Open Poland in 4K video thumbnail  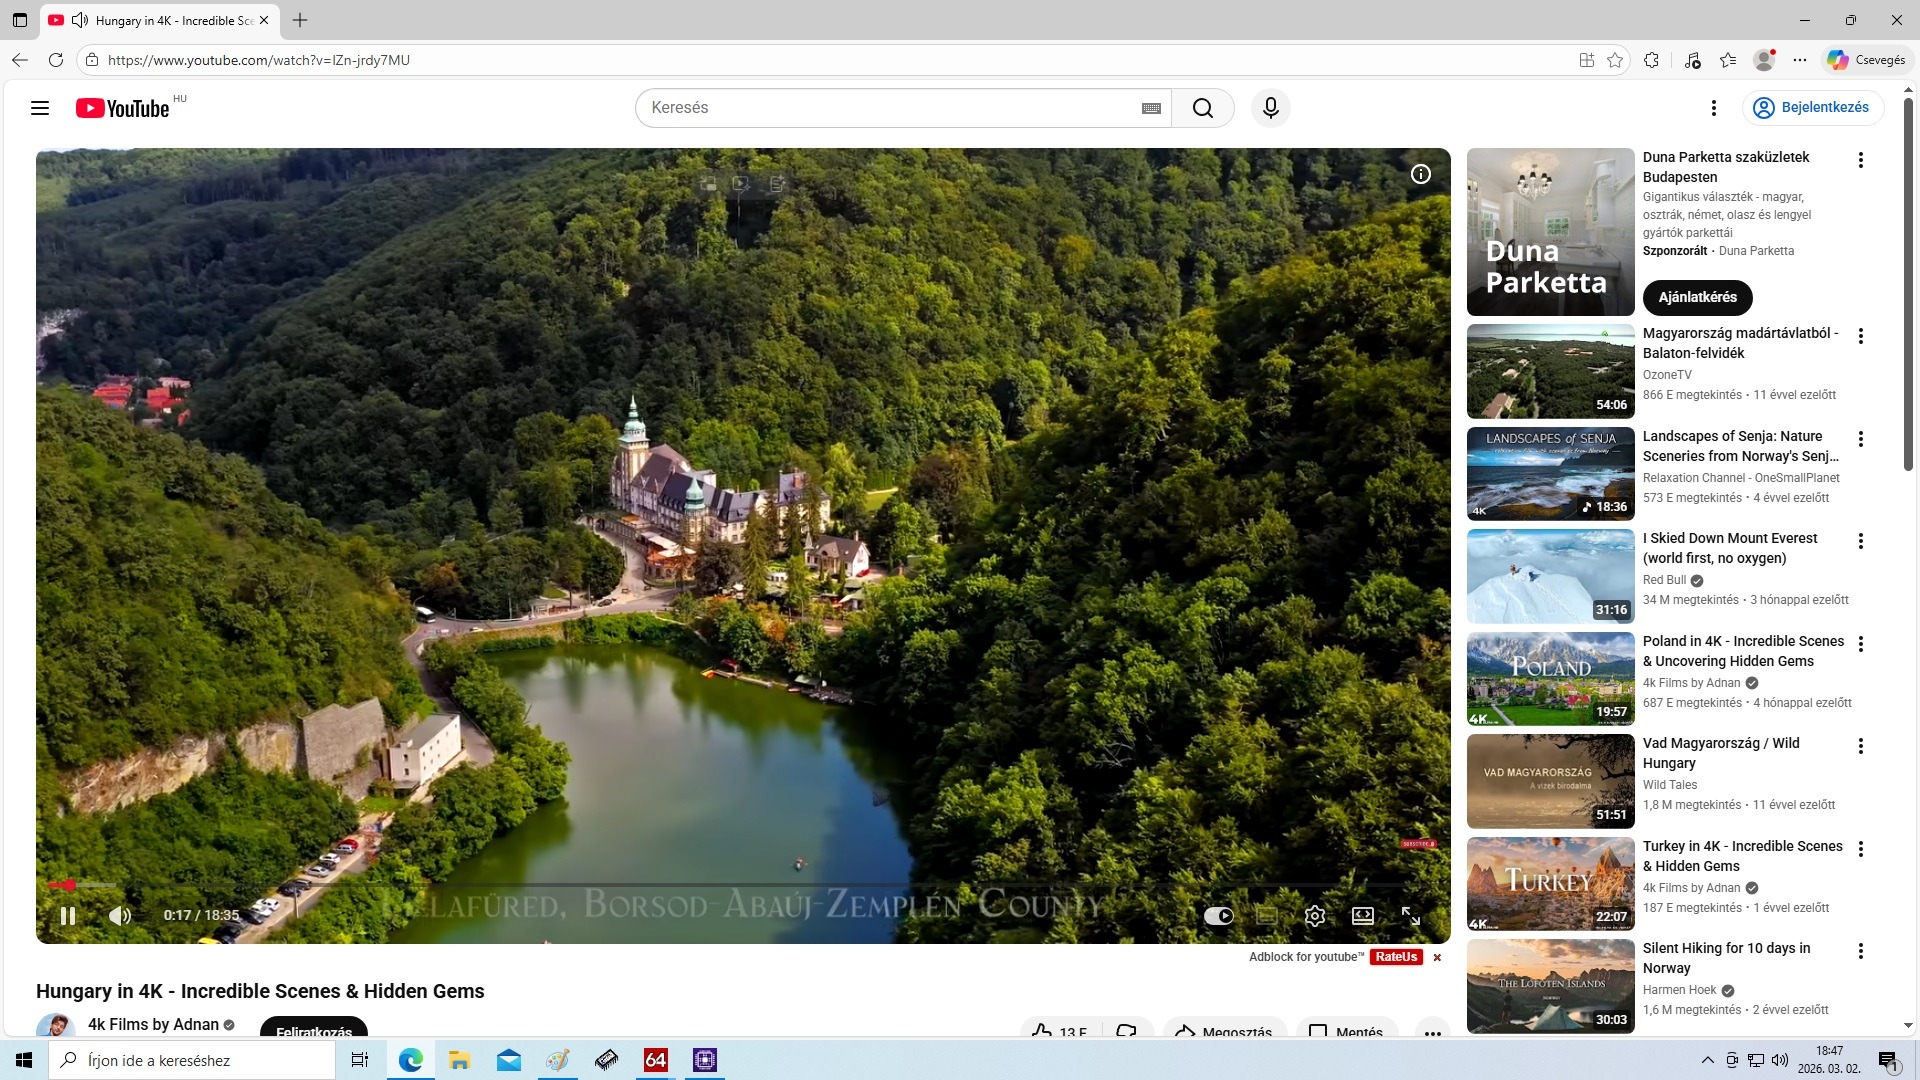(1550, 678)
